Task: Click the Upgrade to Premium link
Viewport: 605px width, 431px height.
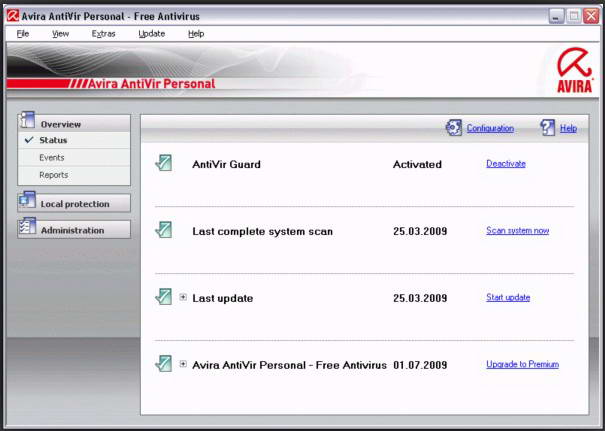Action: [522, 364]
